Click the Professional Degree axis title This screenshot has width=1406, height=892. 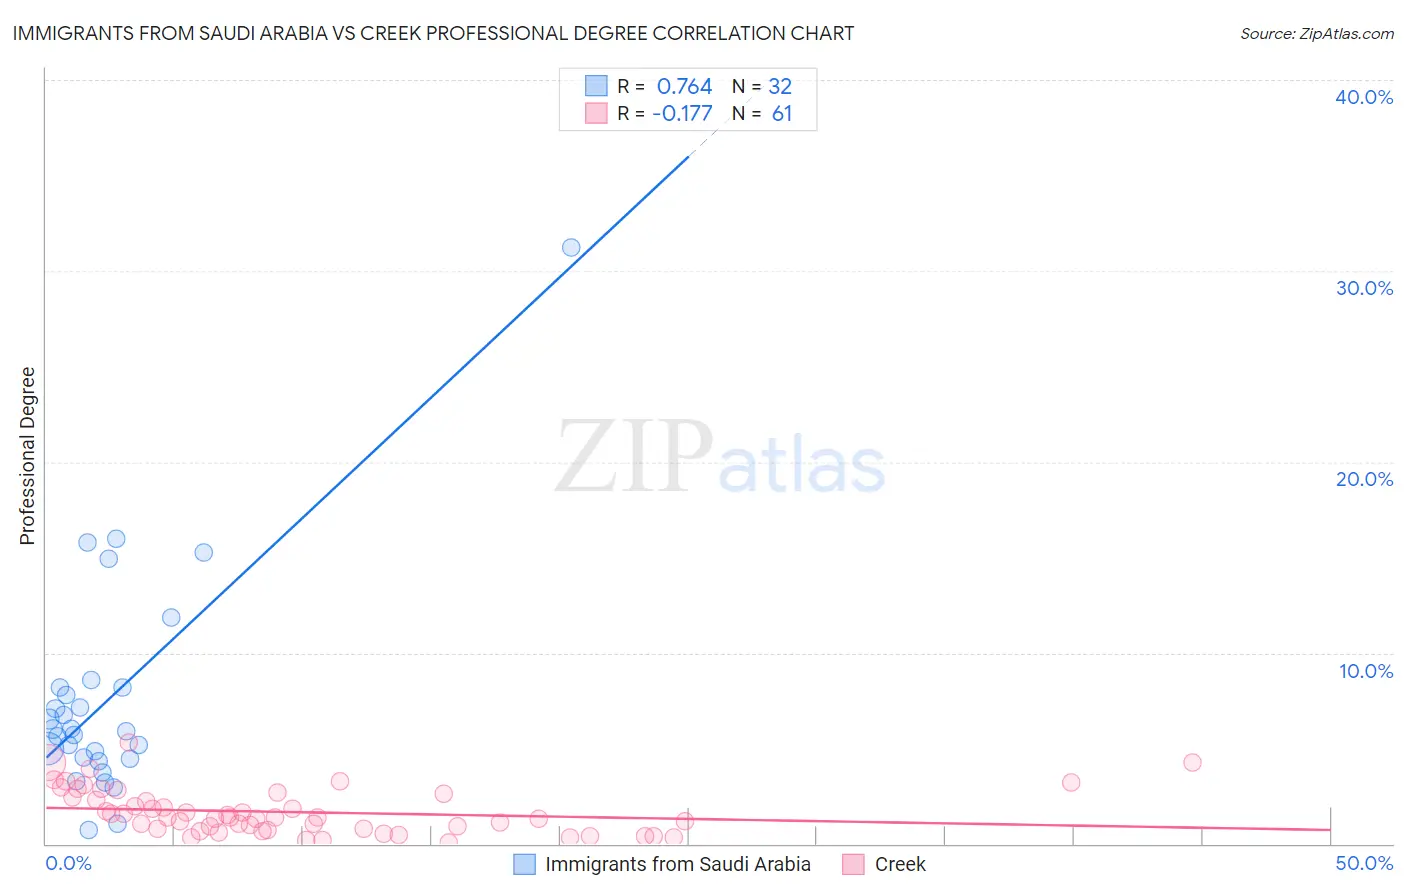[x=27, y=456]
